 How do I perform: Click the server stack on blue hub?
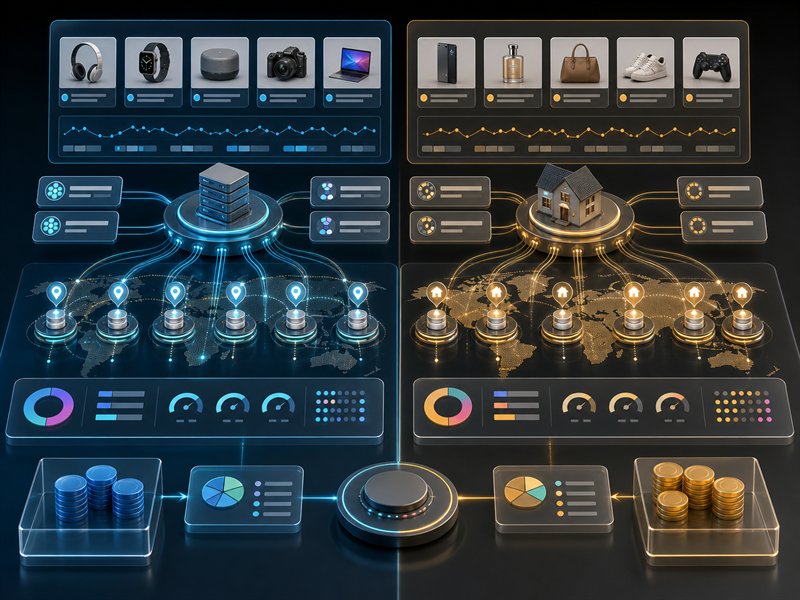[223, 193]
